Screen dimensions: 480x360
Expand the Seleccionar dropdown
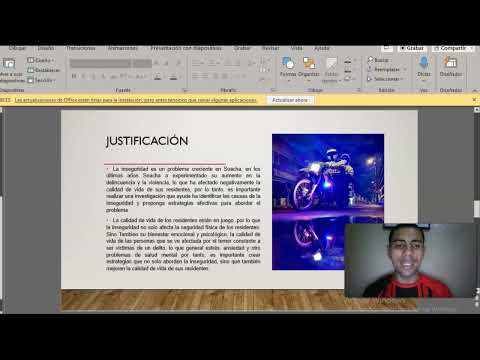[386, 79]
